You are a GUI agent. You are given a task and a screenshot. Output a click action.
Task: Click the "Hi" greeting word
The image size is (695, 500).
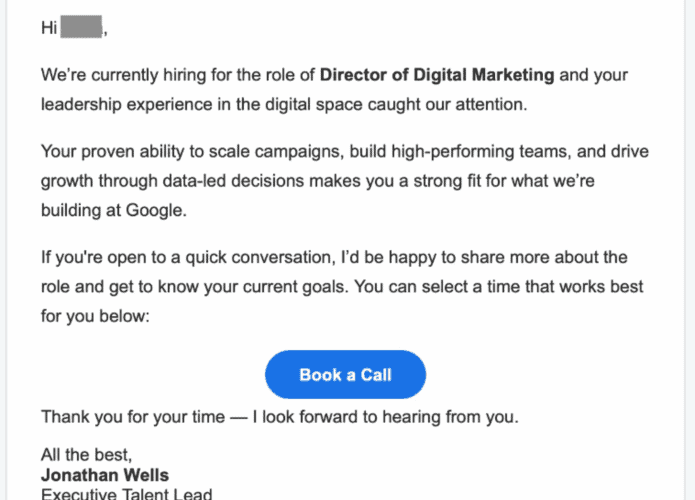pos(49,28)
